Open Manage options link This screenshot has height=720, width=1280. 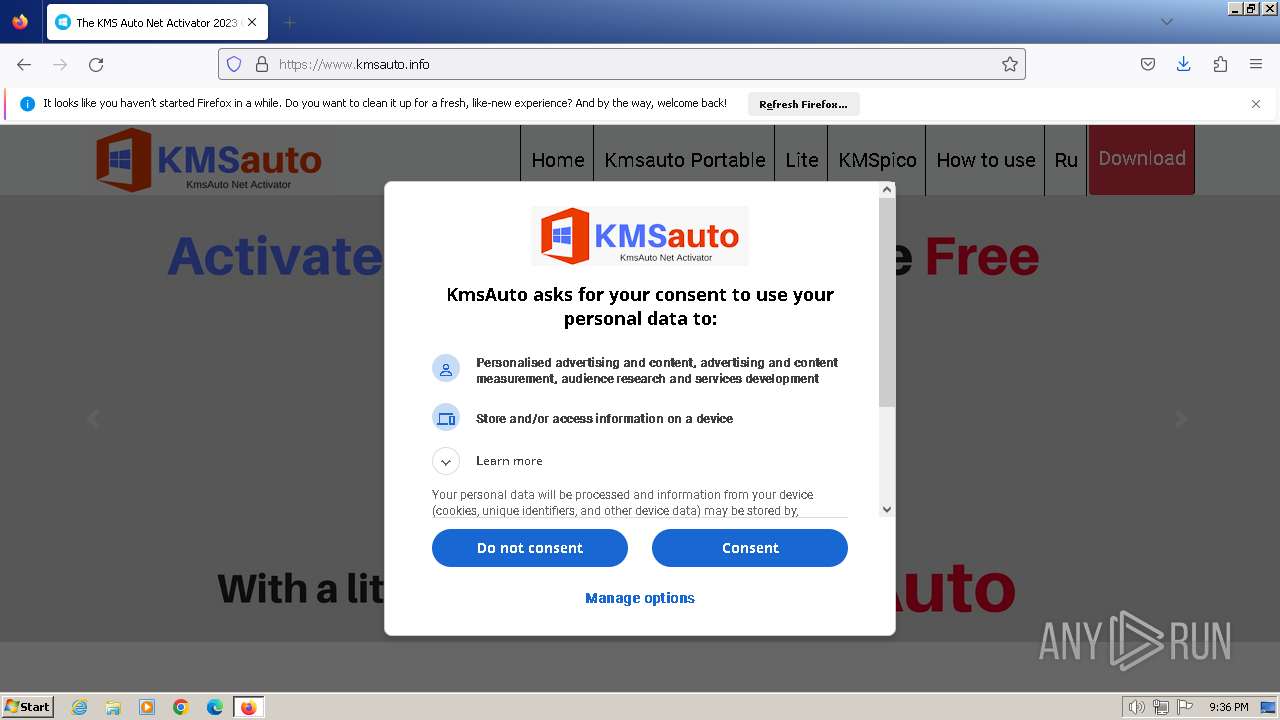(640, 598)
